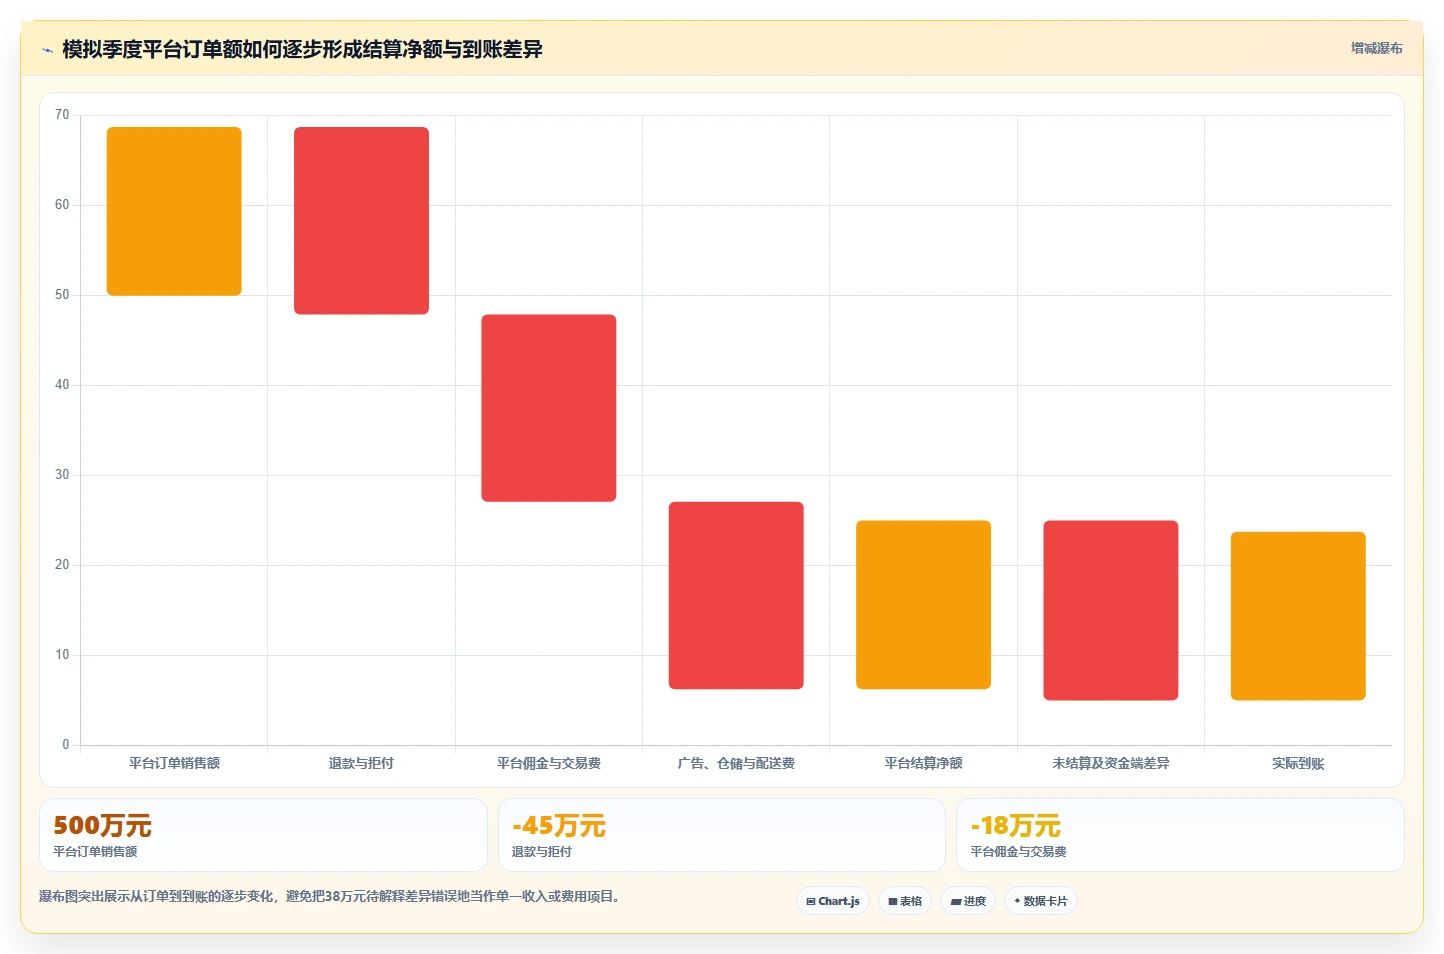Click the 平台订单销售额 caption under 500万元
Screen dimensions: 1444x954
[x=95, y=852]
